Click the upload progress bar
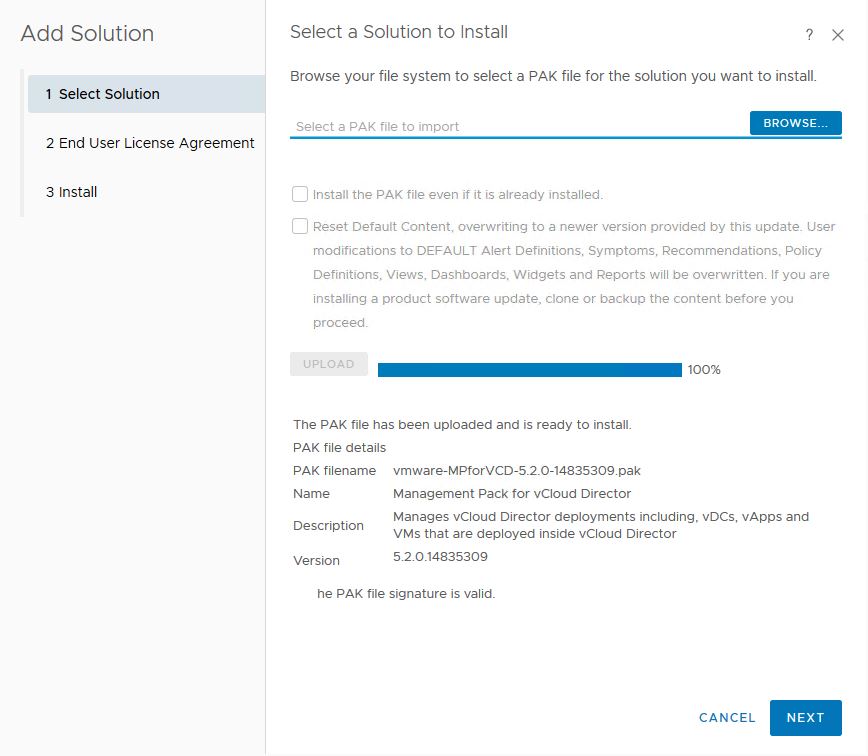The height and width of the screenshot is (756, 868). [x=529, y=370]
